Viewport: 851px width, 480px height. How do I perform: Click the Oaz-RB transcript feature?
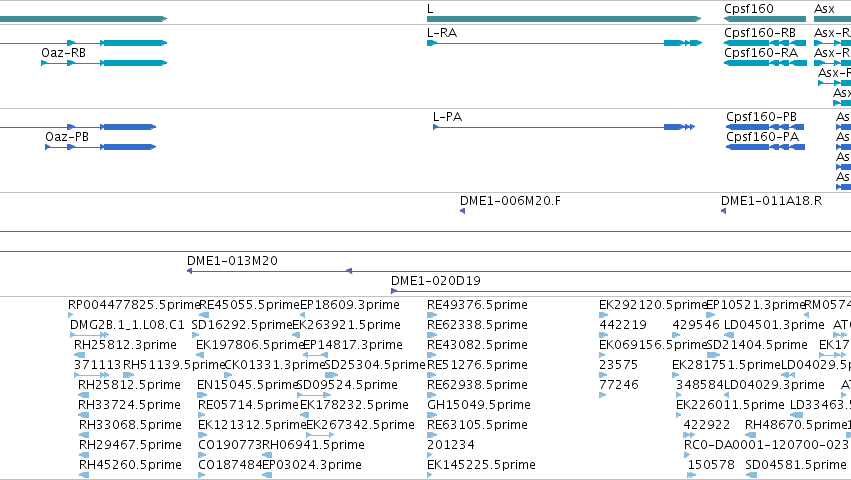click(104, 63)
